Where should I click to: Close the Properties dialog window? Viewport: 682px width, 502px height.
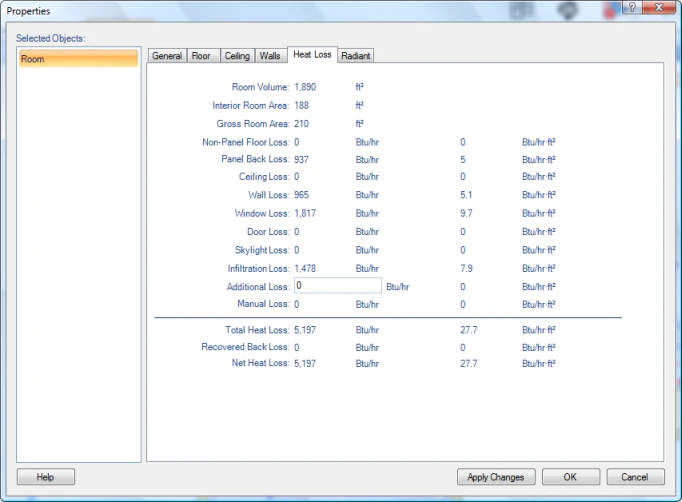pos(659,7)
